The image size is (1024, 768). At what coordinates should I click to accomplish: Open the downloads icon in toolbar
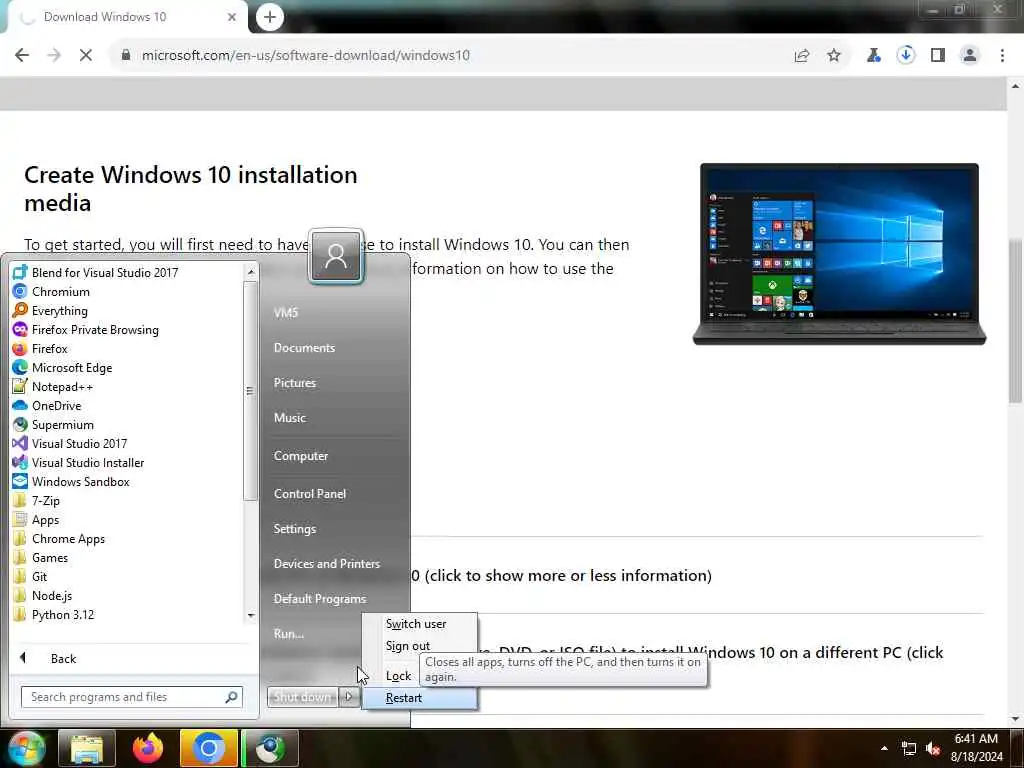(x=906, y=55)
